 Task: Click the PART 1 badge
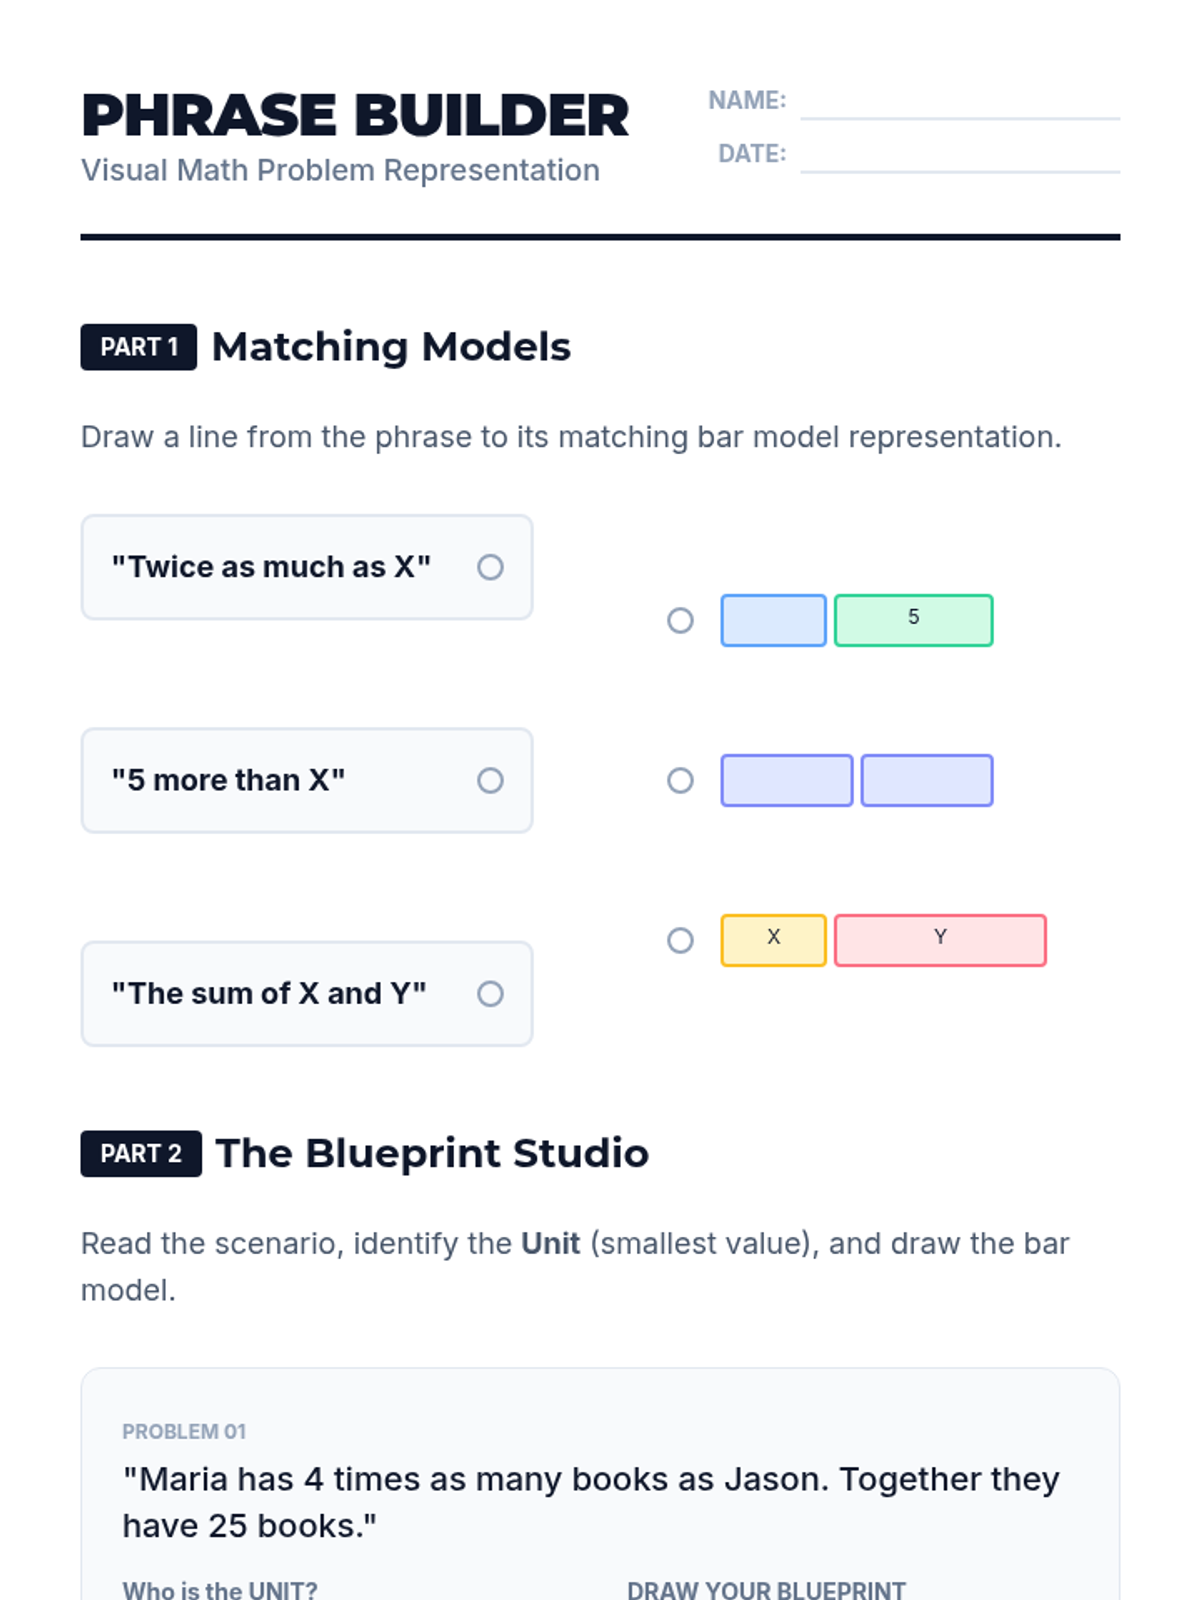coord(138,347)
